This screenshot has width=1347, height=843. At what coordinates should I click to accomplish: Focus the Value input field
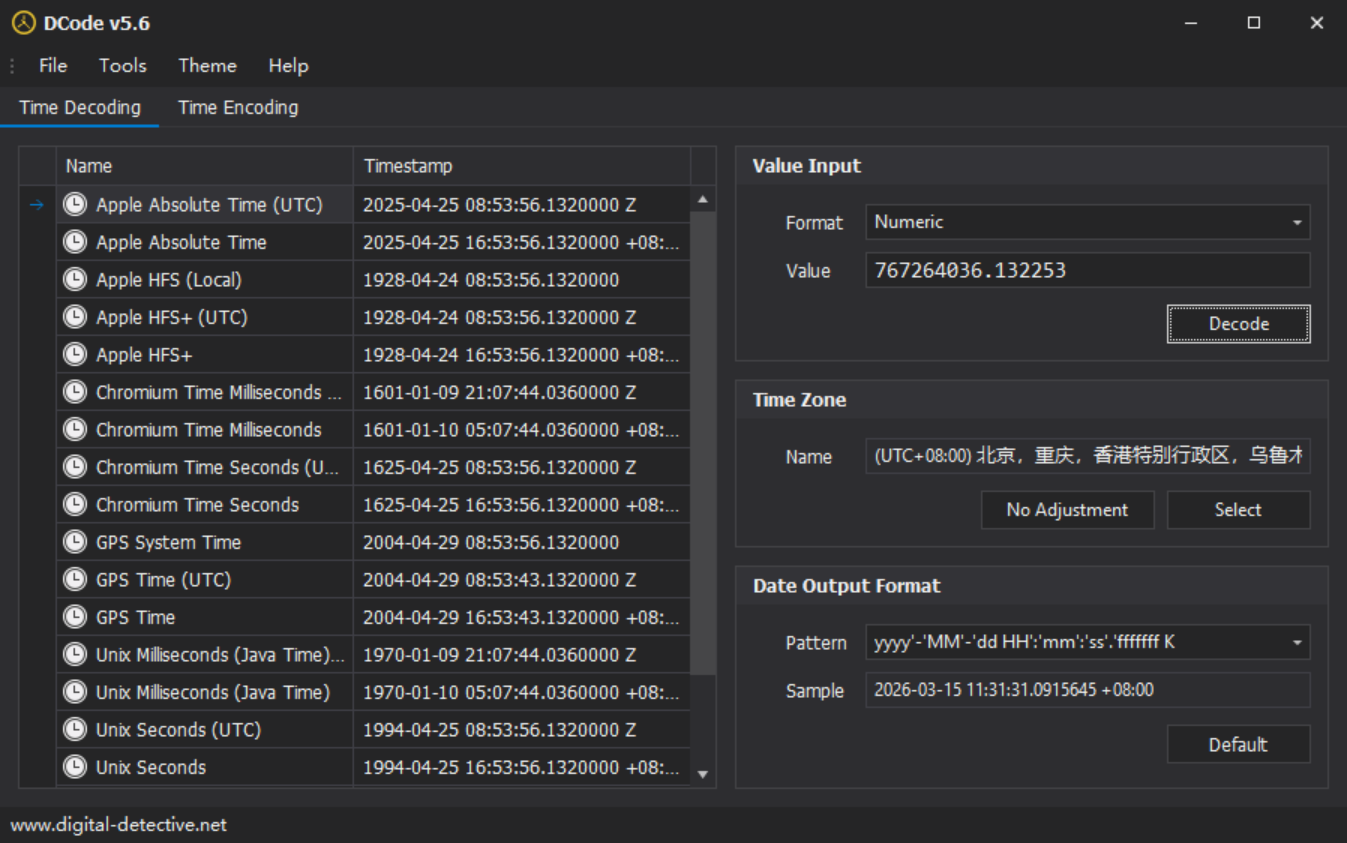1087,271
